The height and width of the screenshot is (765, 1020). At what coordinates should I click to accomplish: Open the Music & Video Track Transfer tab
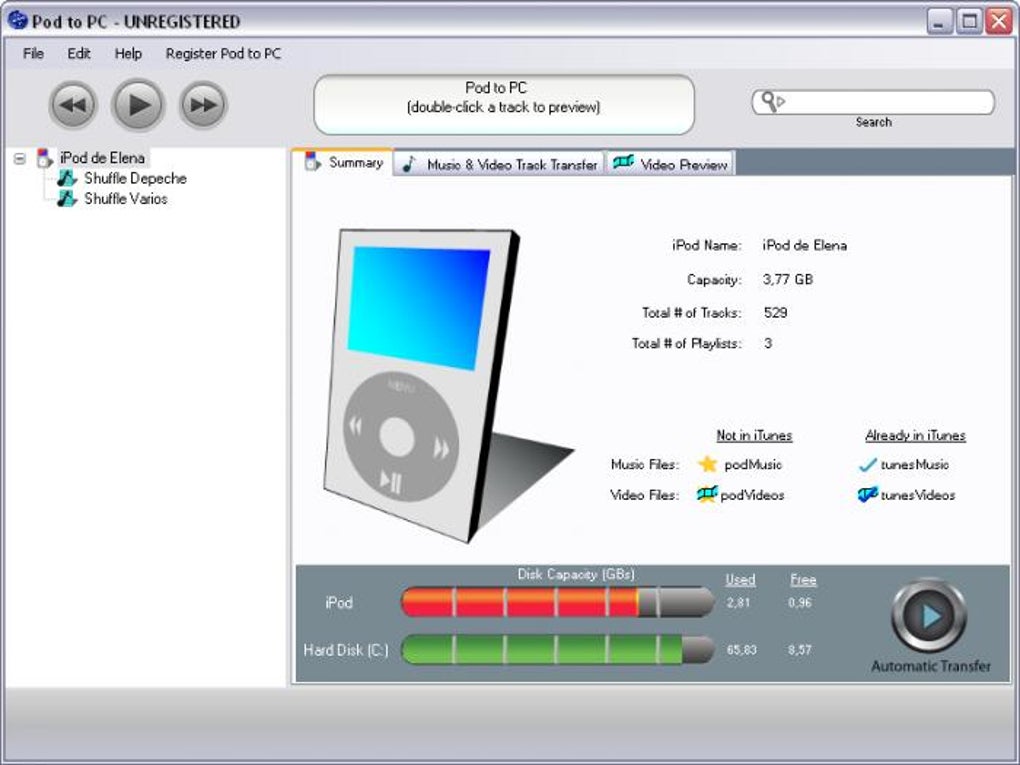(x=504, y=162)
